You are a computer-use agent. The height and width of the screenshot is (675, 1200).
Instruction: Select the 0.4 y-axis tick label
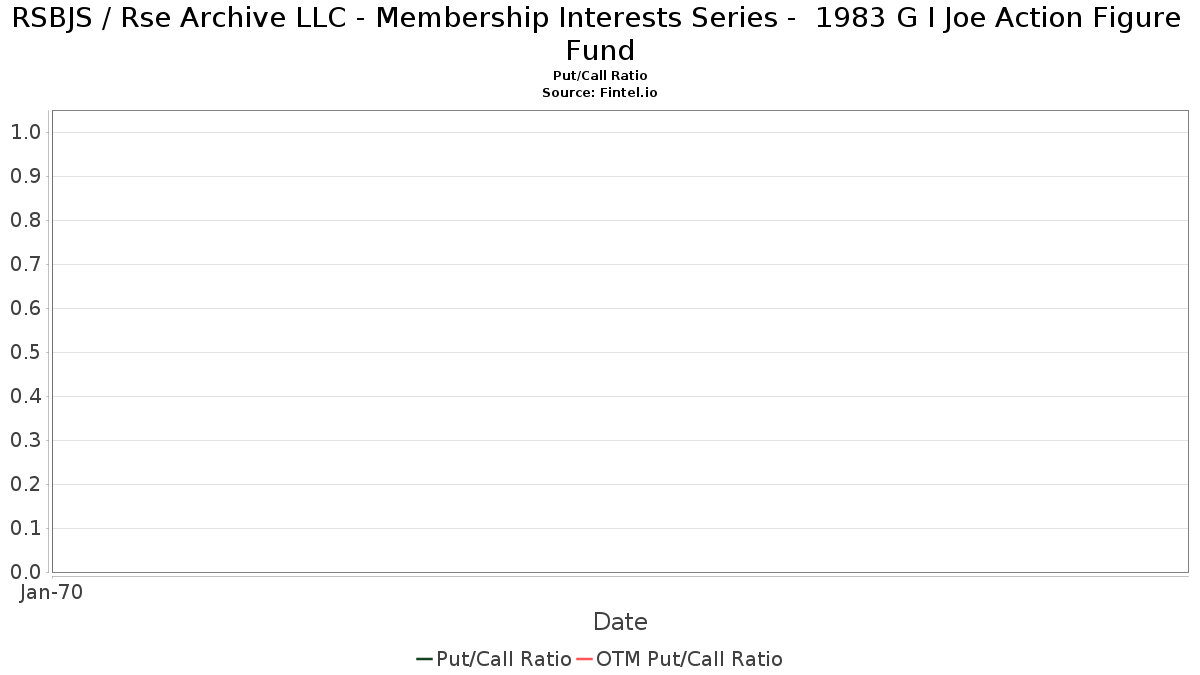(x=25, y=396)
